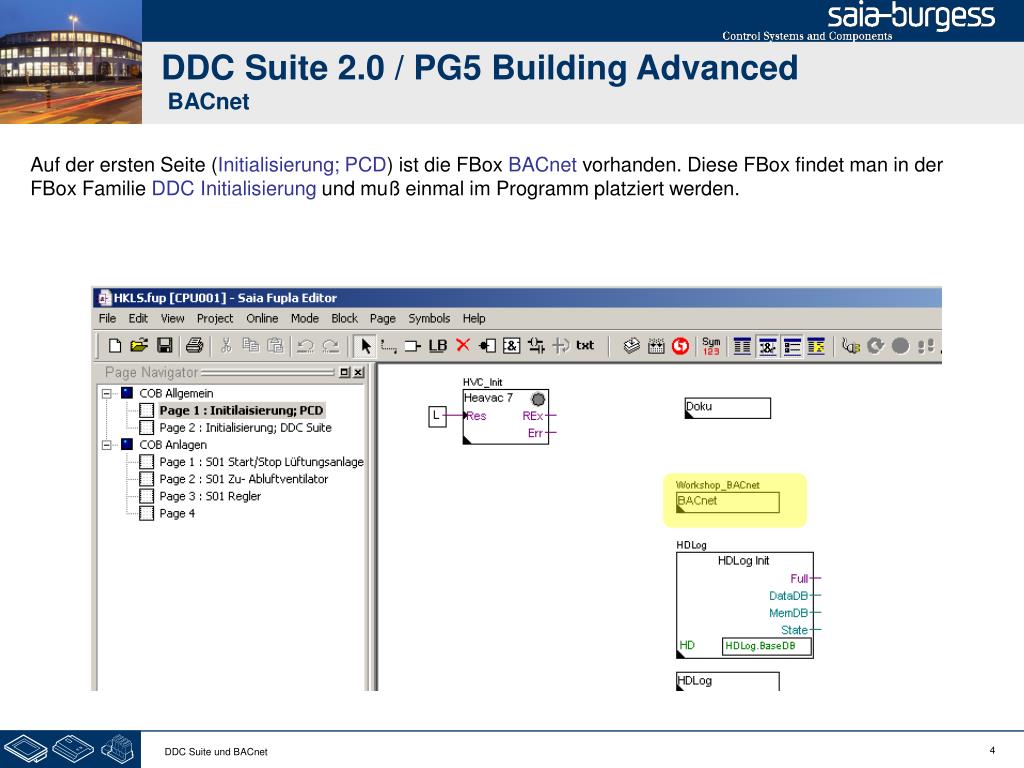Click the yellow highlighted view icon
Viewport: 1024px width, 768px height.
(x=816, y=345)
